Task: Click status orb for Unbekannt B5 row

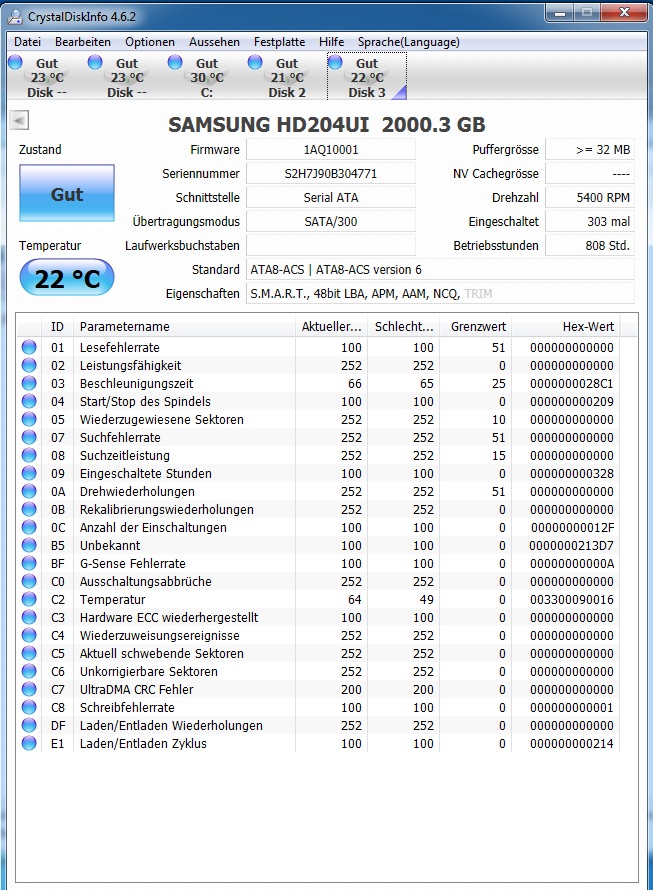Action: point(29,545)
